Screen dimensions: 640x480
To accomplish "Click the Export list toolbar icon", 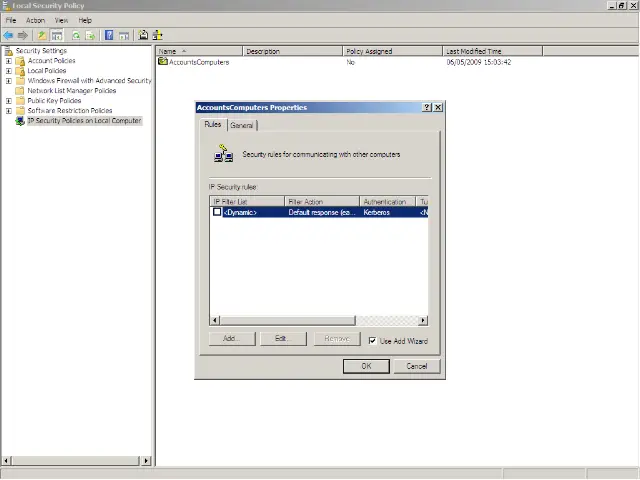I will [x=90, y=35].
